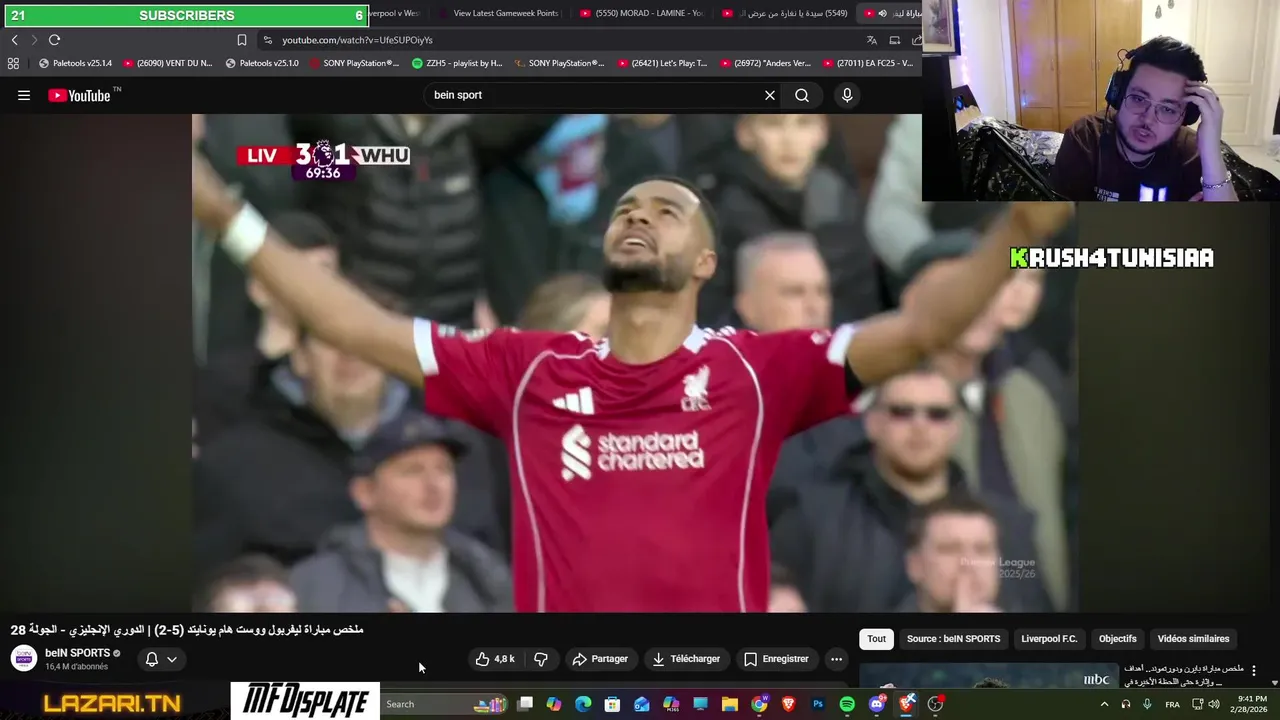Open the beIN SPORTS channel name link

click(78, 653)
